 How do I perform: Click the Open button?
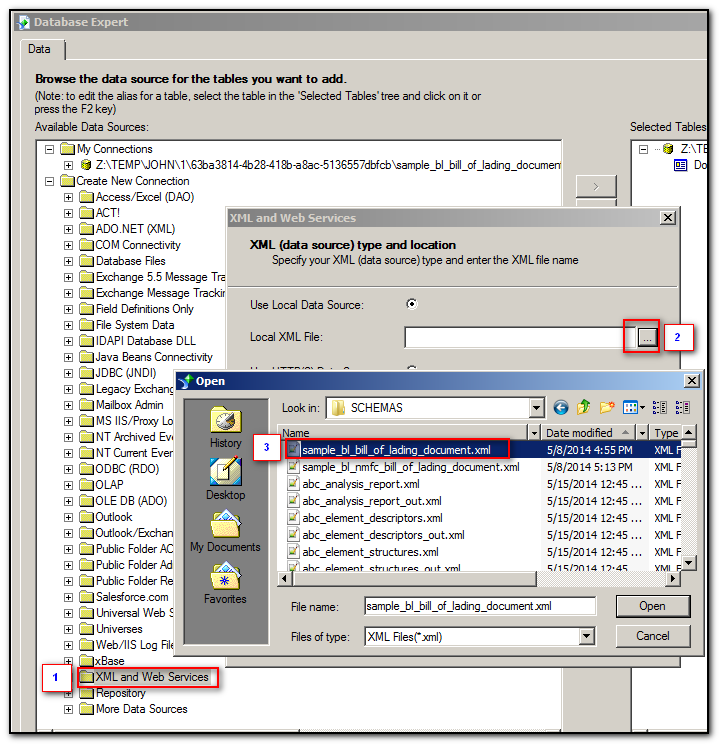click(x=652, y=606)
